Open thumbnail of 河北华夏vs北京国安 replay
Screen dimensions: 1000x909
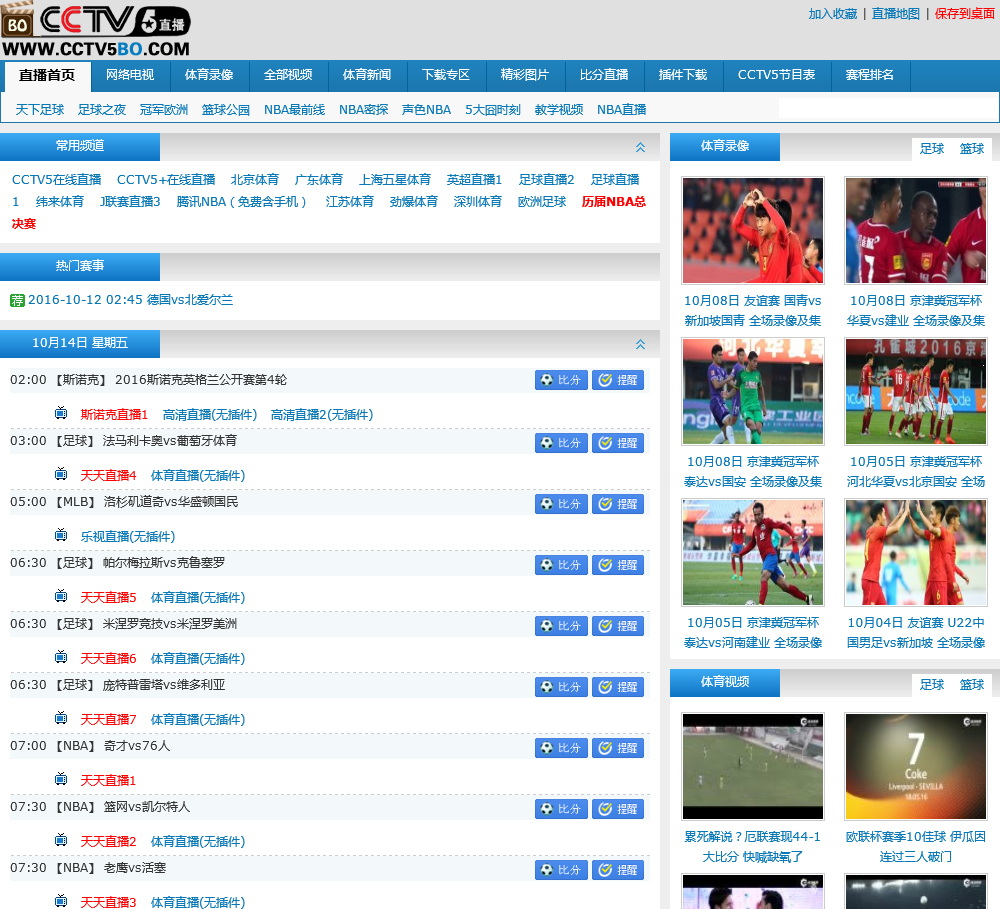tap(916, 391)
